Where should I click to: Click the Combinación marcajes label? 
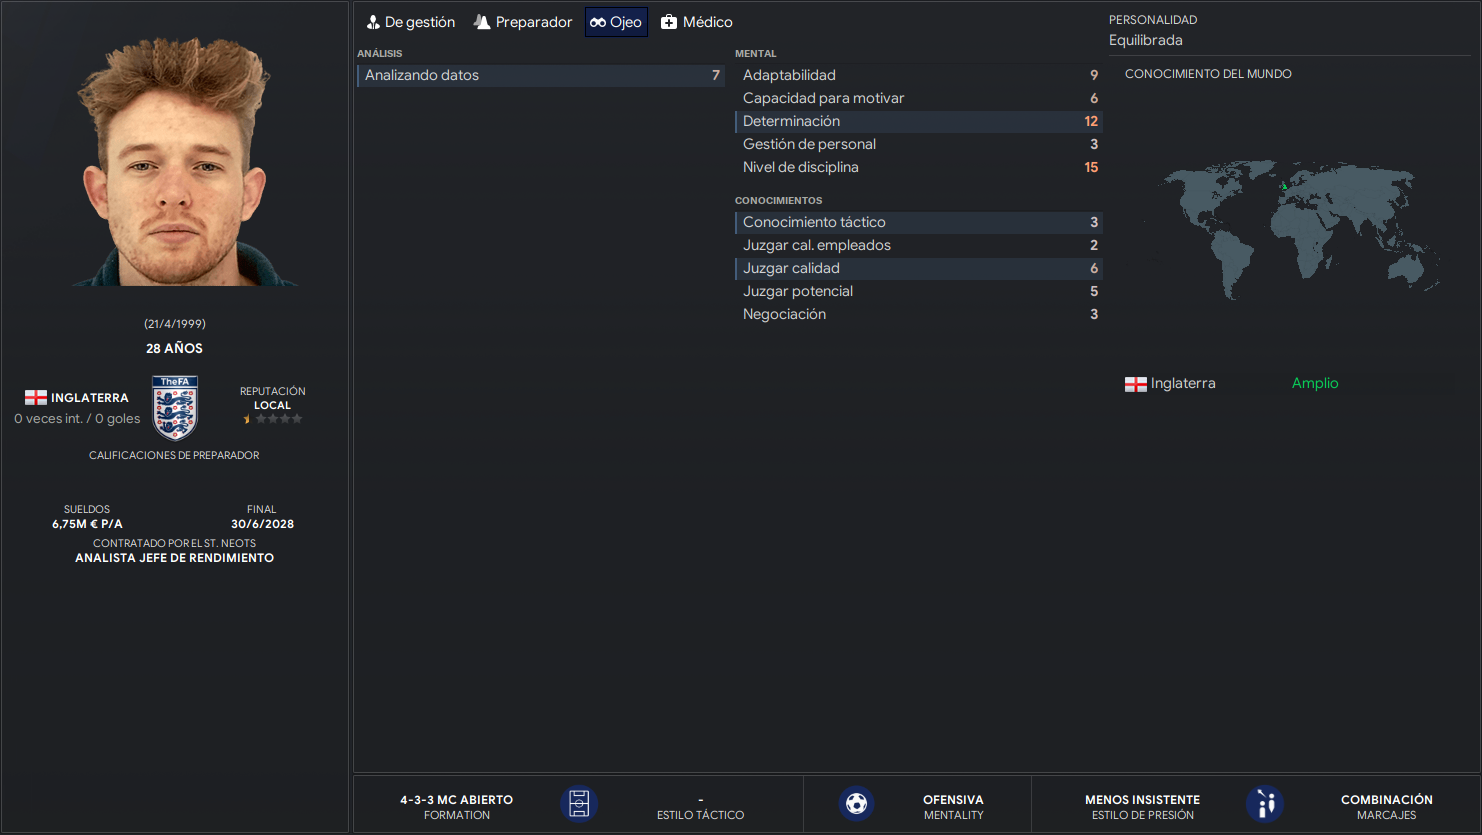click(x=1386, y=800)
